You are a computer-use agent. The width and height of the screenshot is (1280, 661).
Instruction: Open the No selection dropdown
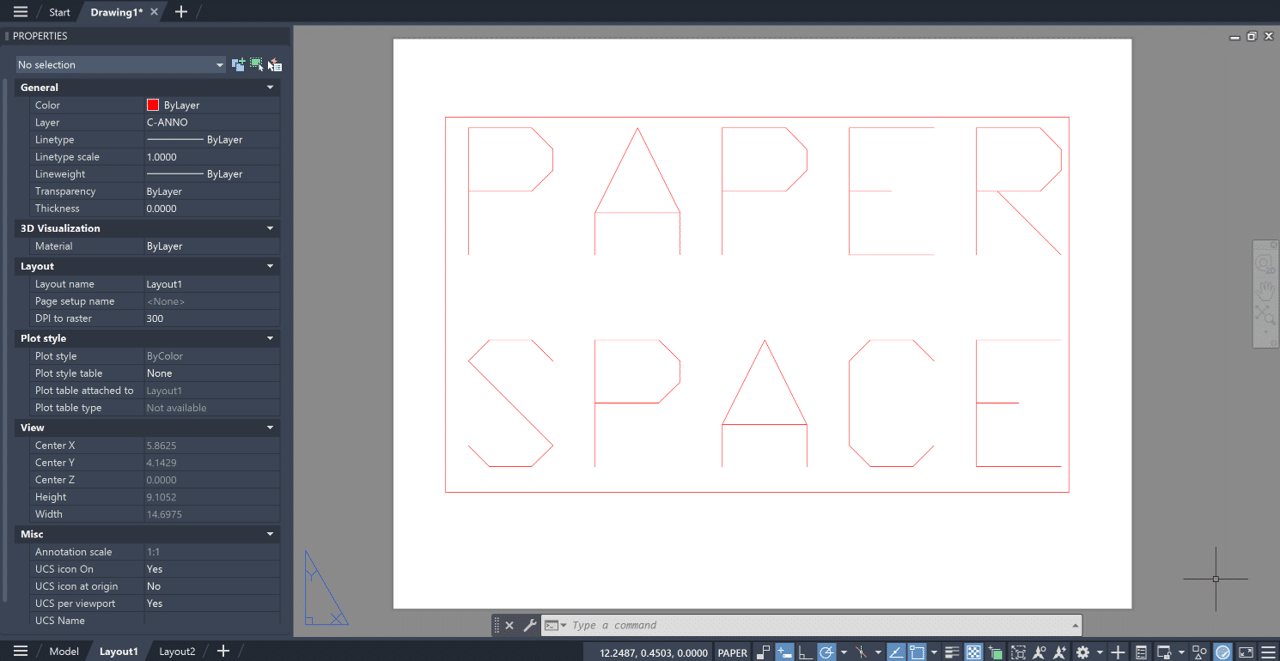[120, 65]
